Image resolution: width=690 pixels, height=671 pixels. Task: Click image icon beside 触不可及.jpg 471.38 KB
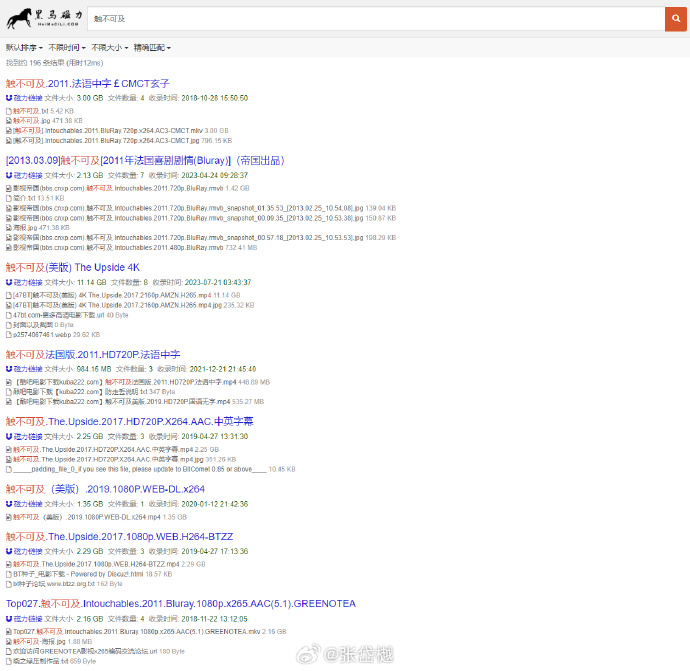(x=9, y=121)
